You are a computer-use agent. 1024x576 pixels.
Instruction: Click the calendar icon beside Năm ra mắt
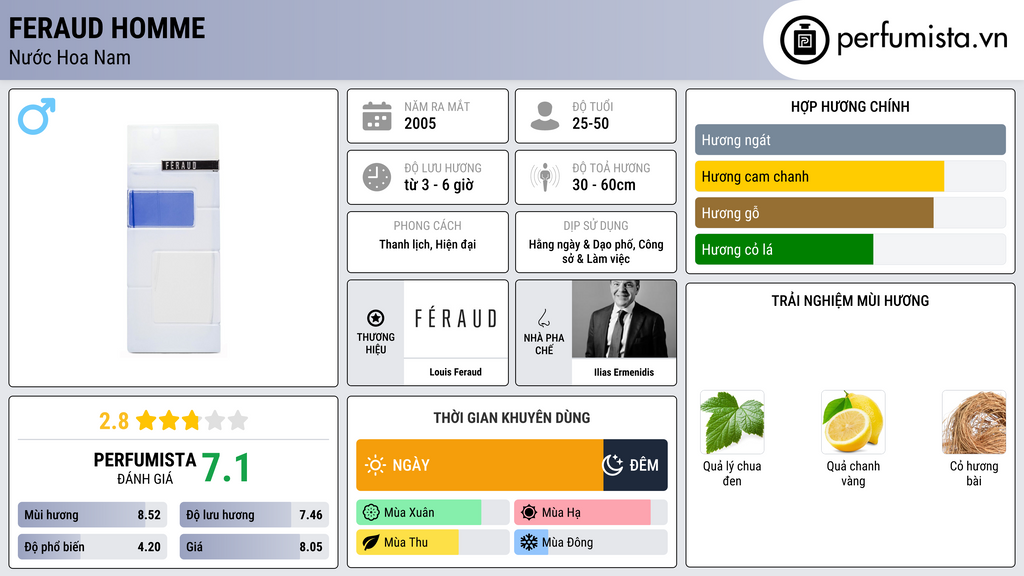click(x=377, y=116)
